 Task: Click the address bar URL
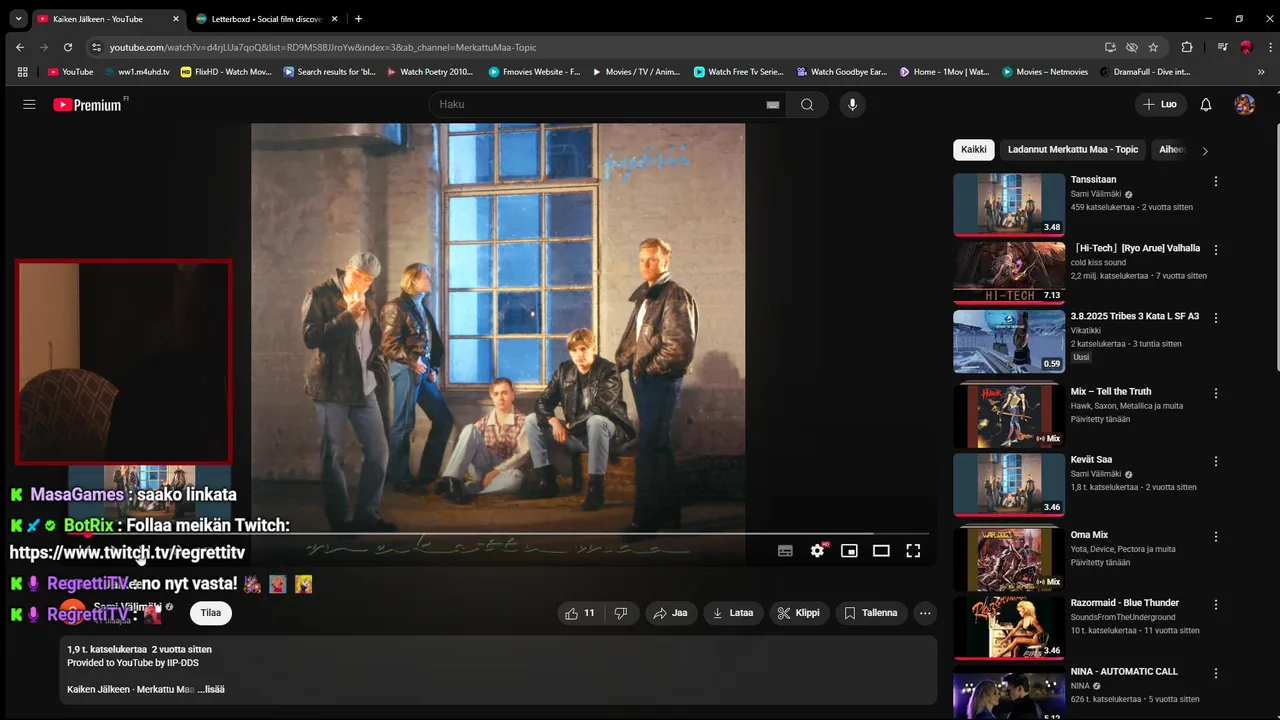(x=323, y=47)
